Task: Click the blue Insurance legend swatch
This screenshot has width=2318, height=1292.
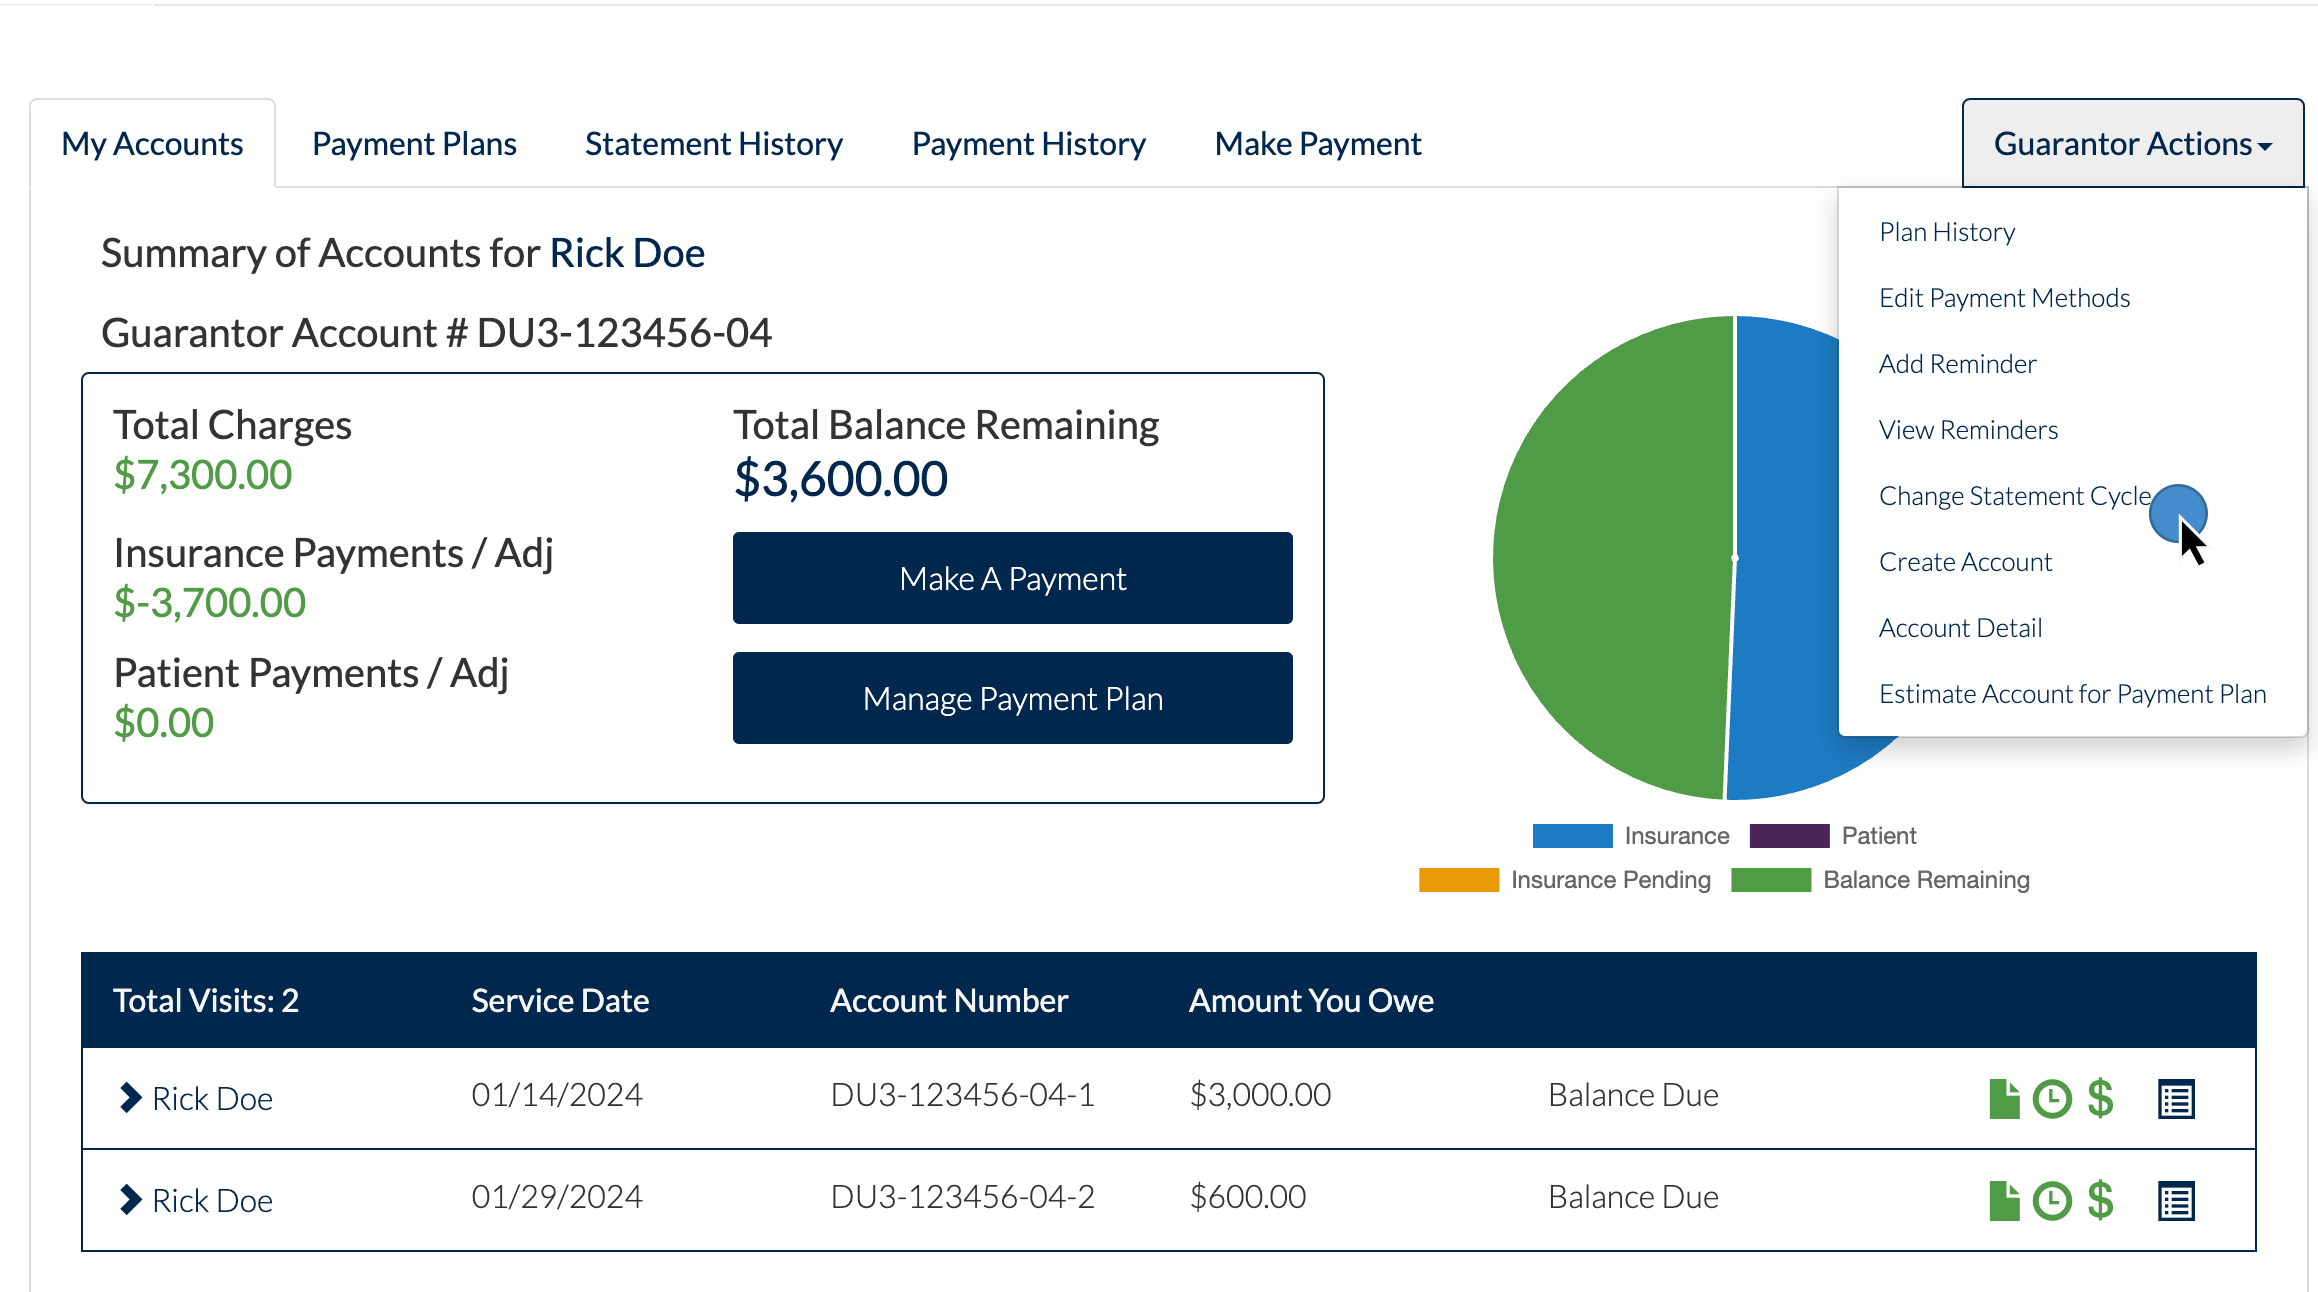Action: coord(1573,835)
